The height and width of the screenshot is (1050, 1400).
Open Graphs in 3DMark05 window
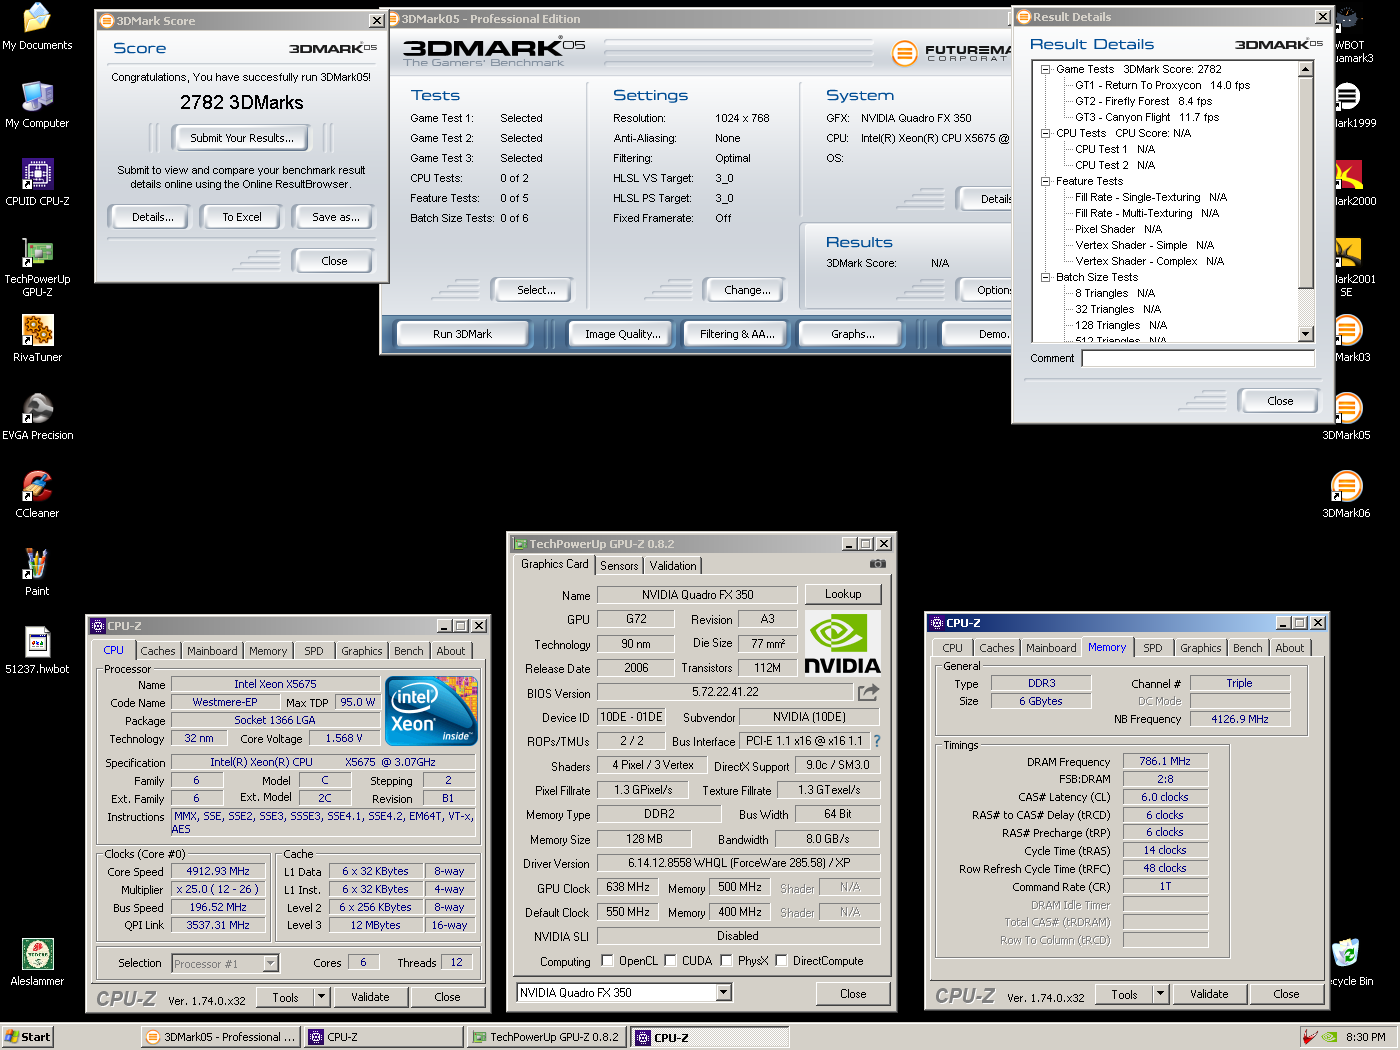pyautogui.click(x=852, y=334)
